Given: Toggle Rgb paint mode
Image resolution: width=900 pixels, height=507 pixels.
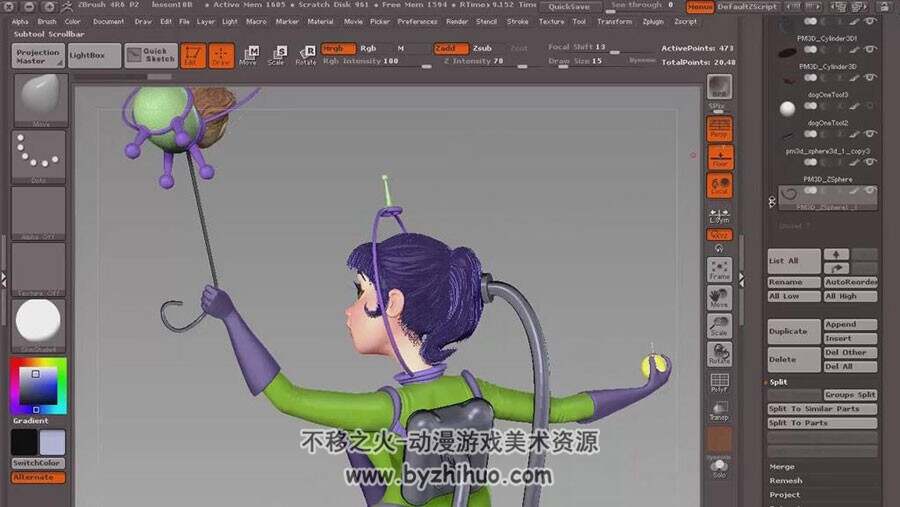Looking at the screenshot, I should [368, 49].
